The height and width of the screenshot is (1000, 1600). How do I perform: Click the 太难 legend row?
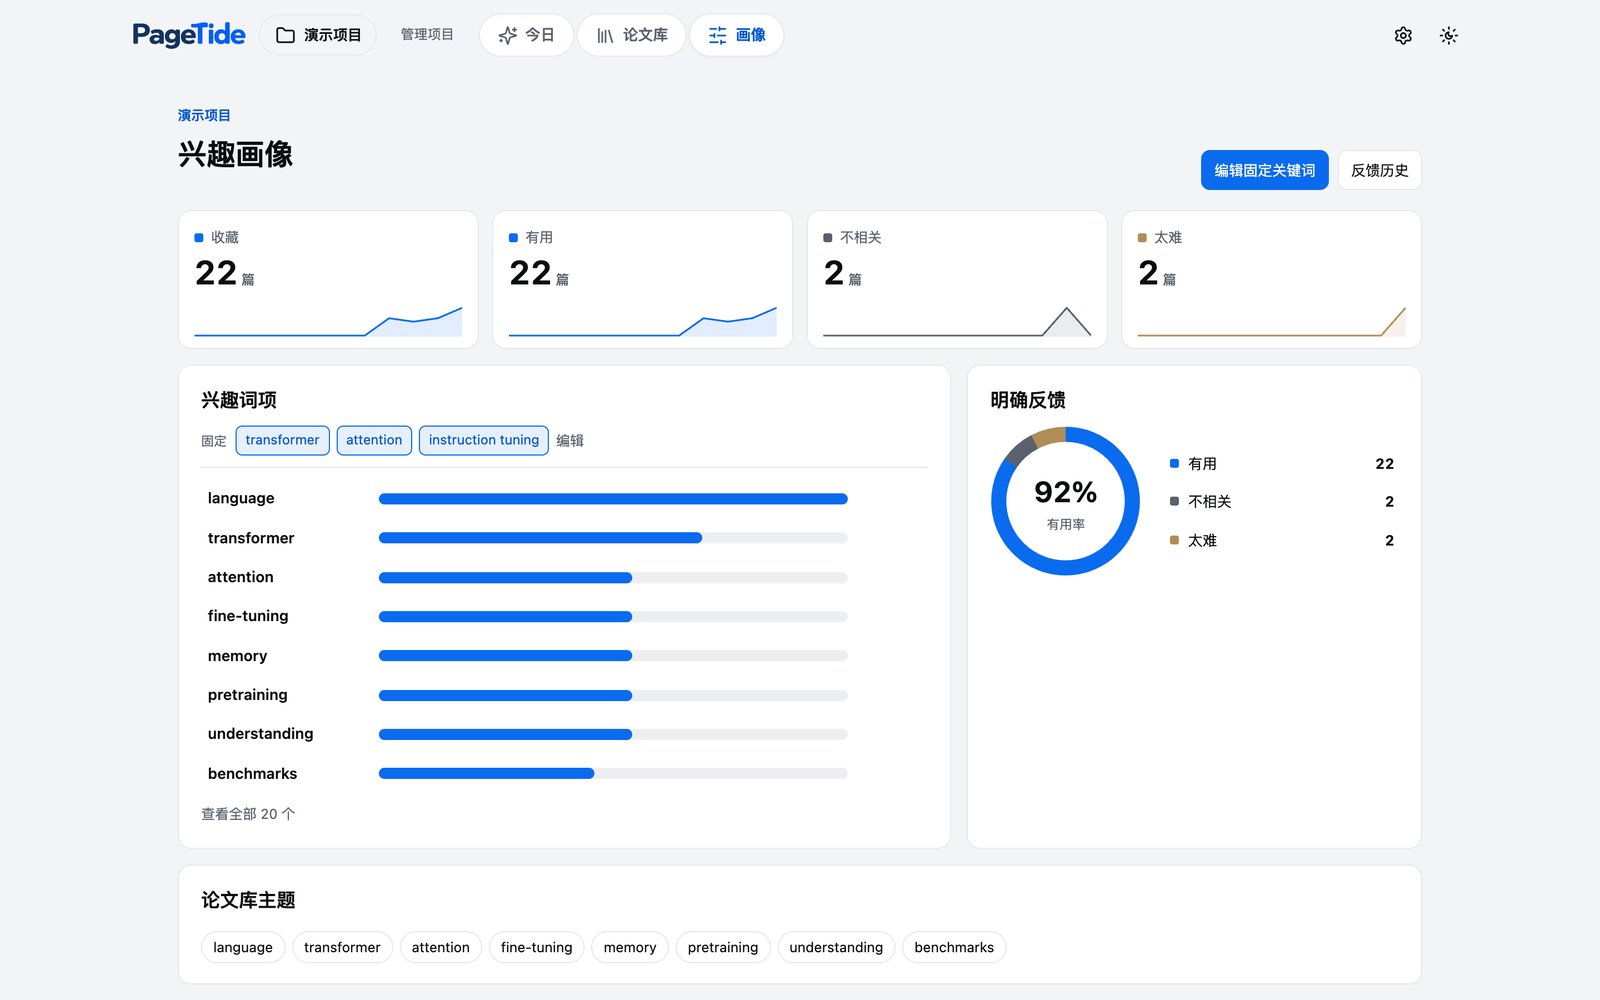click(1282, 541)
